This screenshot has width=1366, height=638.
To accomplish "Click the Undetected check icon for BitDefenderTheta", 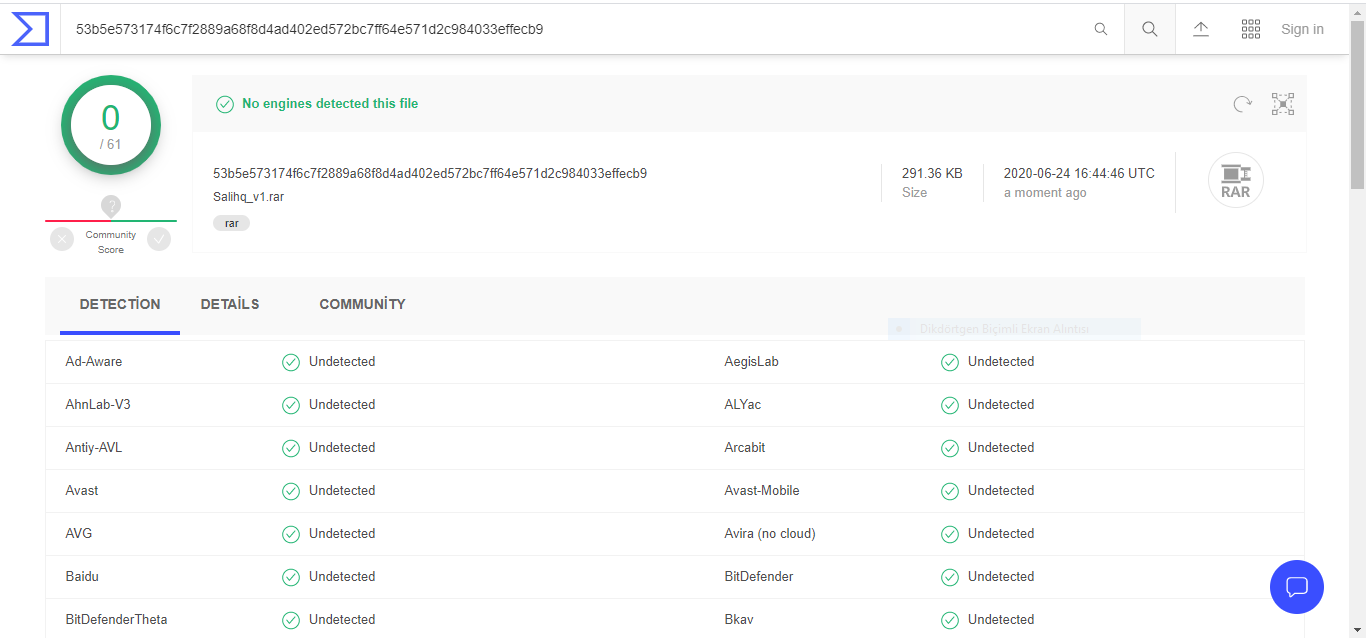I will coord(291,620).
